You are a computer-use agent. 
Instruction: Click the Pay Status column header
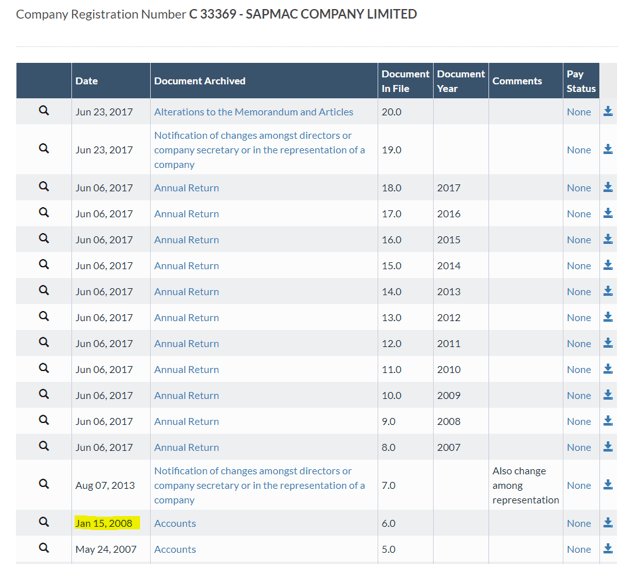click(x=580, y=81)
